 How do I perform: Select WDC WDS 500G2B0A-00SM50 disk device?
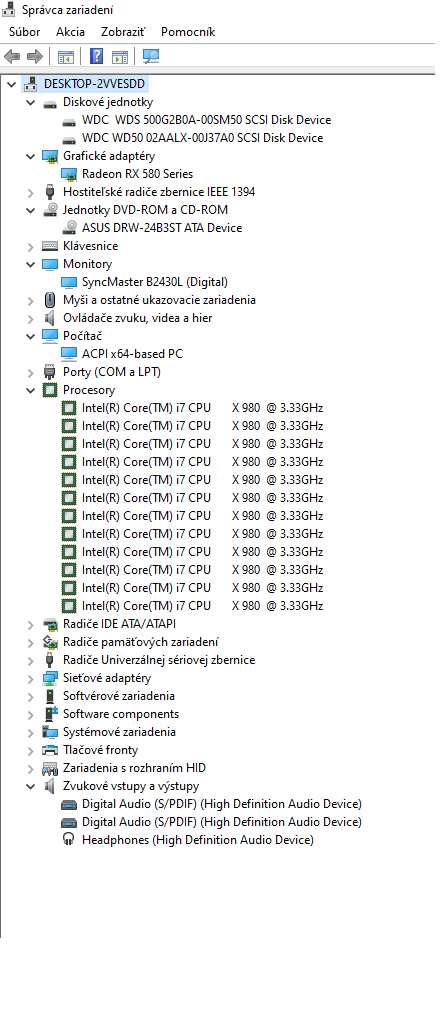[x=206, y=120]
